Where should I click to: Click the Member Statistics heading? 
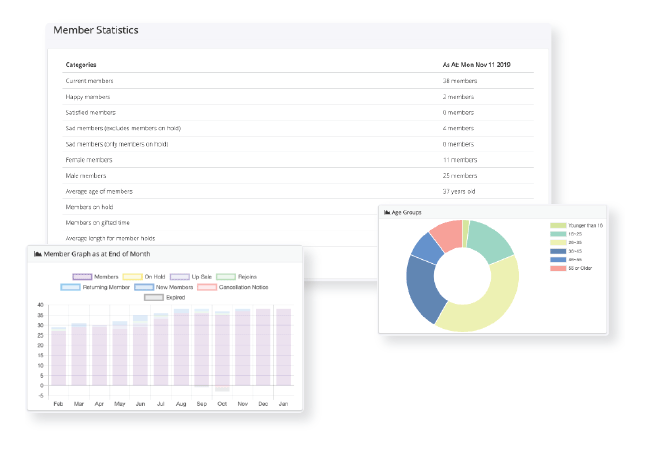(96, 30)
